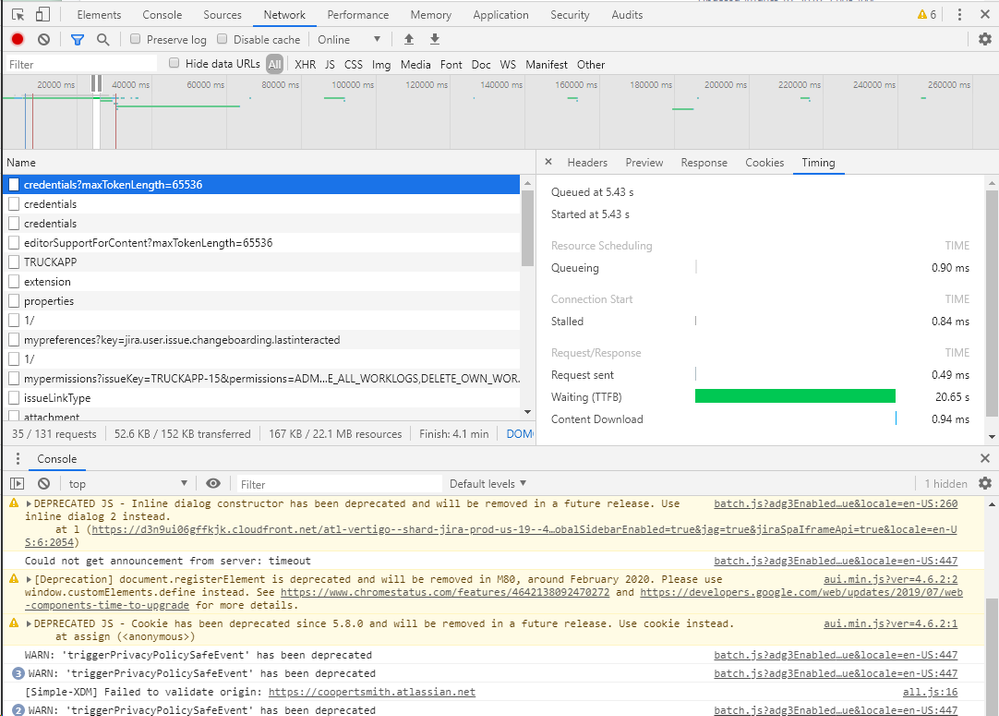999x716 pixels.
Task: Open the Online throttling dropdown
Action: [349, 39]
